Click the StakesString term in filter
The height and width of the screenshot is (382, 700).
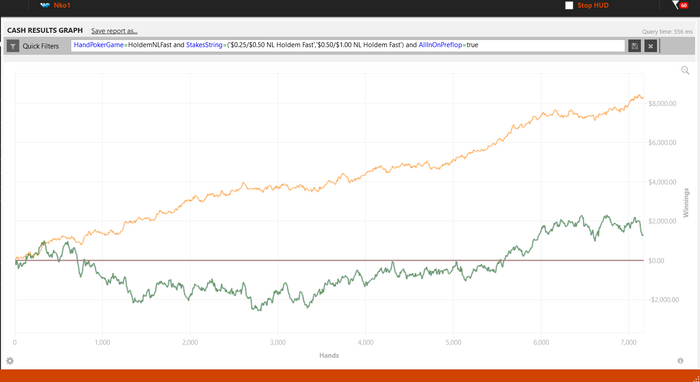[x=204, y=45]
